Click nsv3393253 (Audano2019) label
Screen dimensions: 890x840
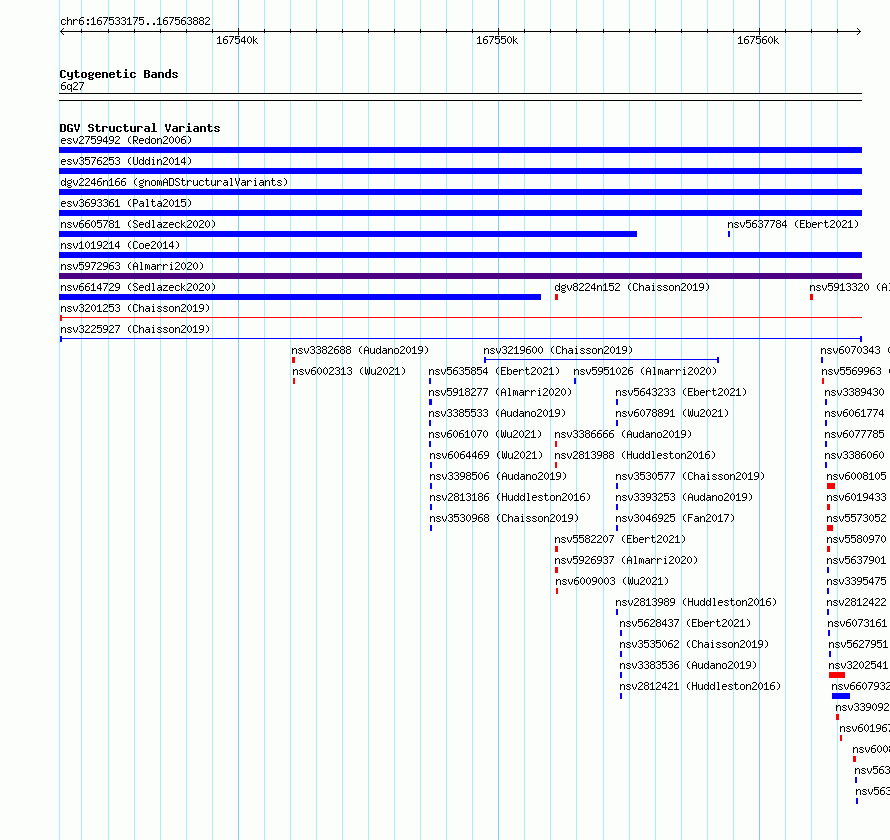[685, 497]
